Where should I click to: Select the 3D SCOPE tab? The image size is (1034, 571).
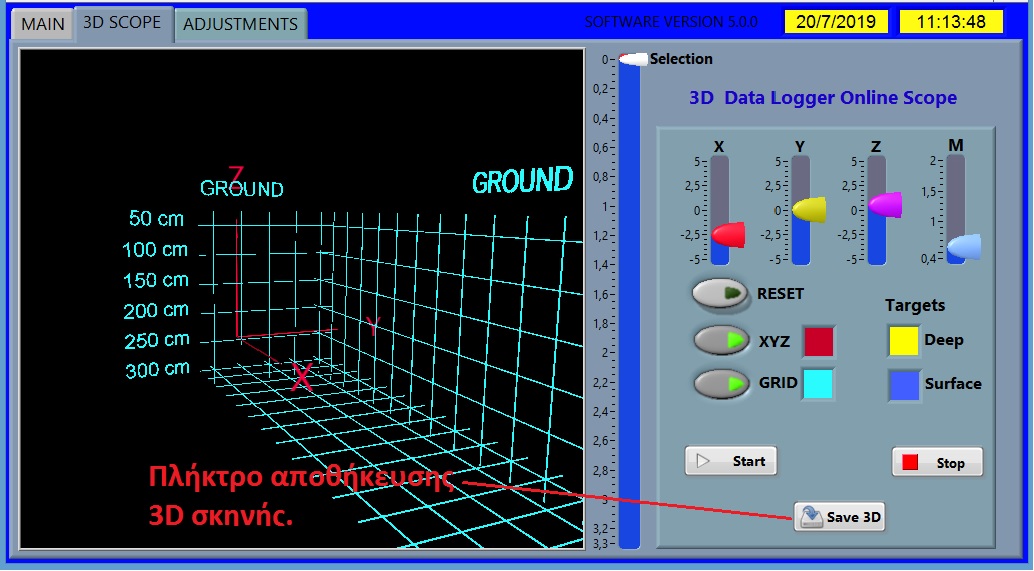click(x=121, y=23)
